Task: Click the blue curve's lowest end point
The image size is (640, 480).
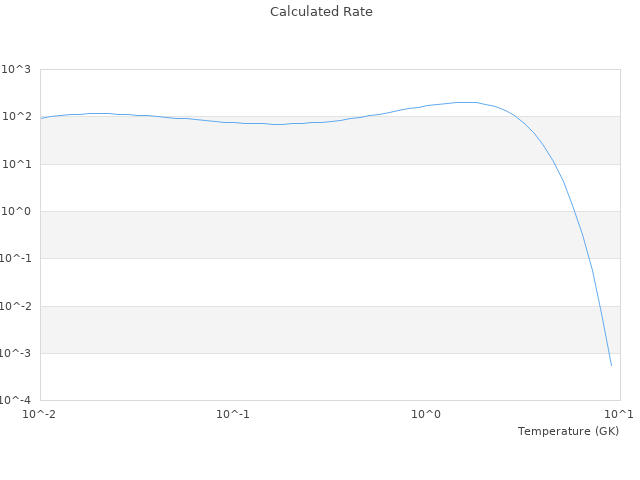Action: tap(611, 365)
